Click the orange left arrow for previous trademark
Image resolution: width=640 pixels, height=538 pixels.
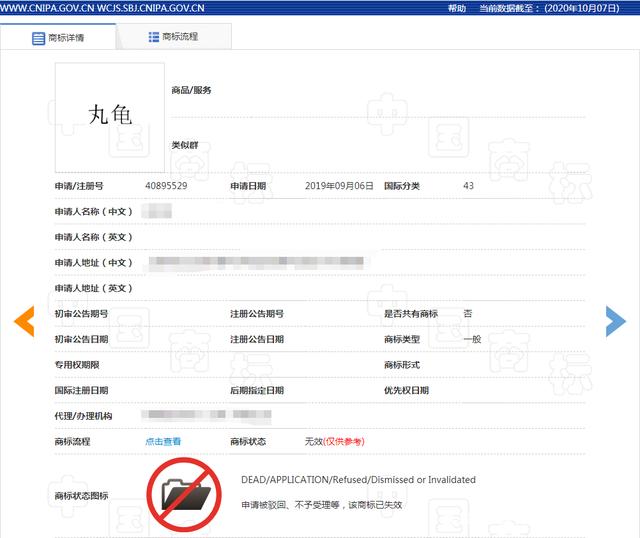[24, 320]
